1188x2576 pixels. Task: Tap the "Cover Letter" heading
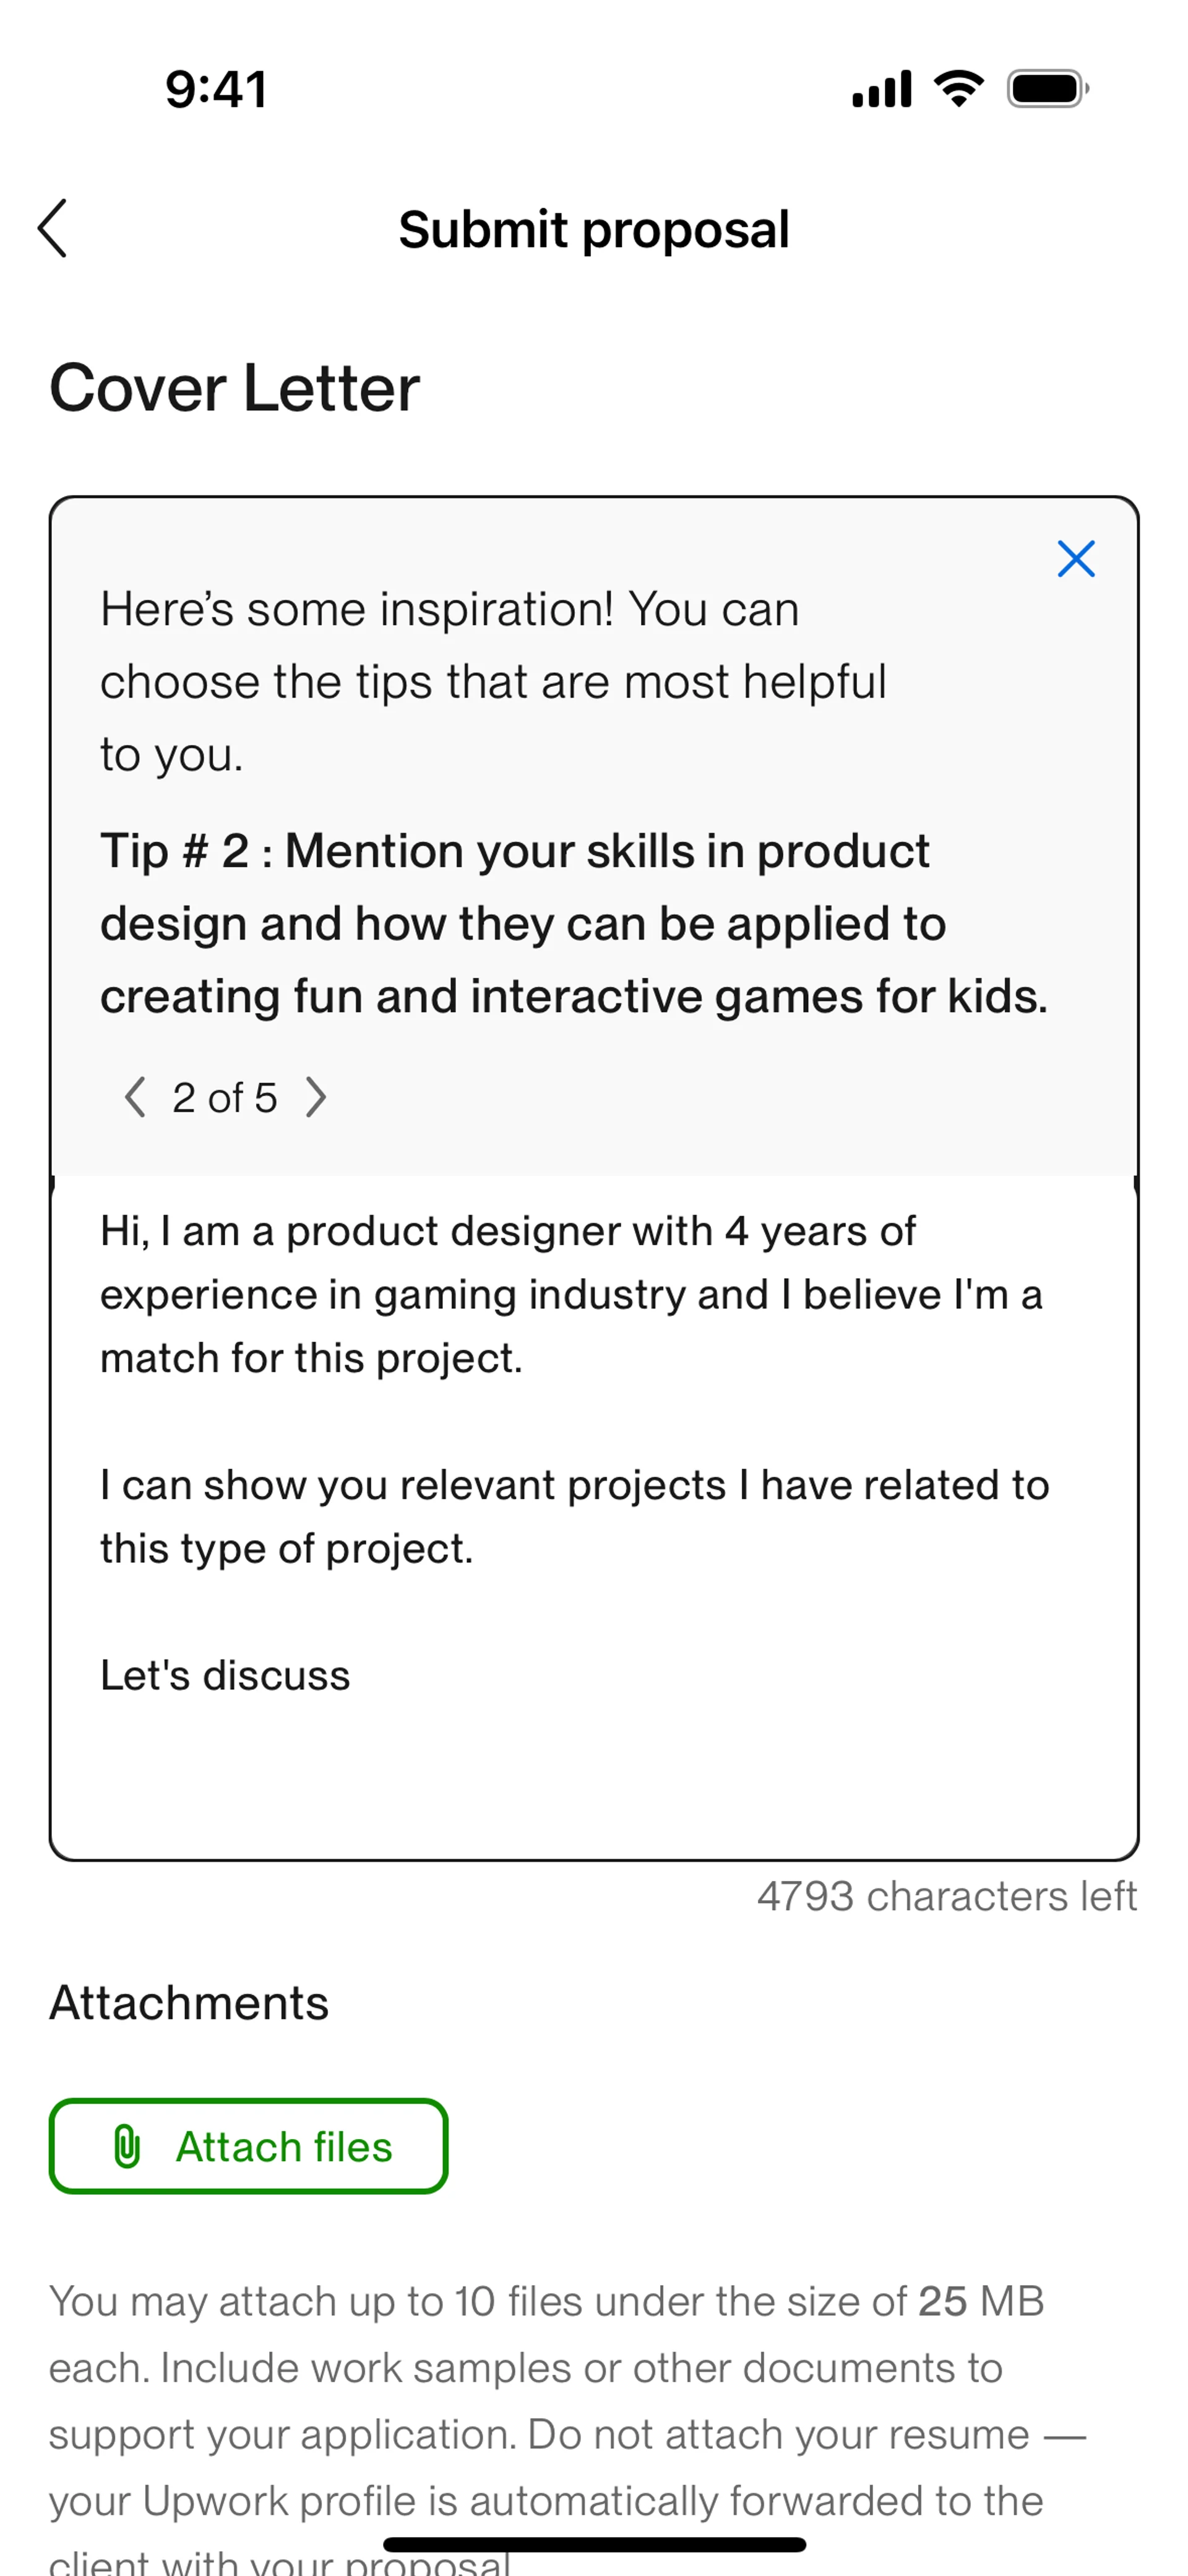(x=235, y=388)
